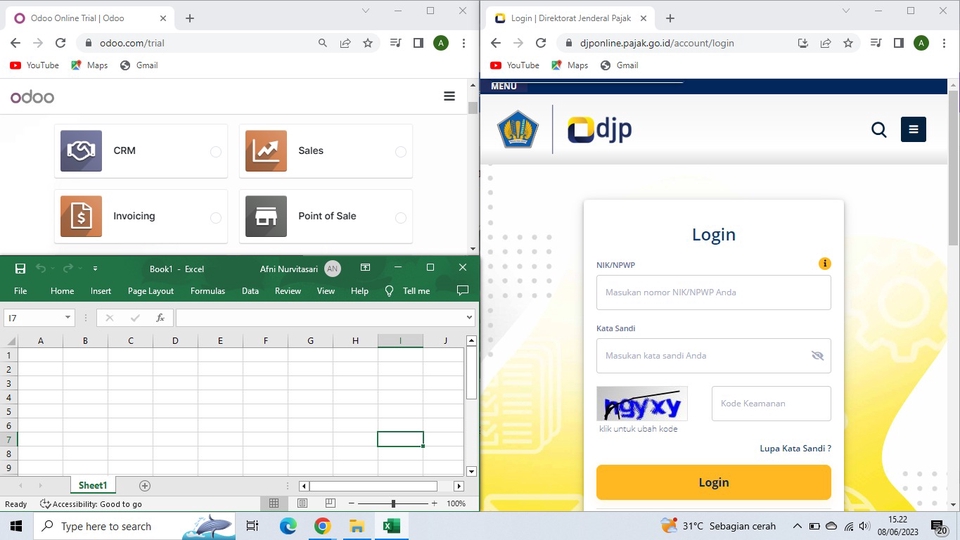Screen dimensions: 960x540
Task: Open Microsoft Edge from taskbar
Action: point(288,526)
